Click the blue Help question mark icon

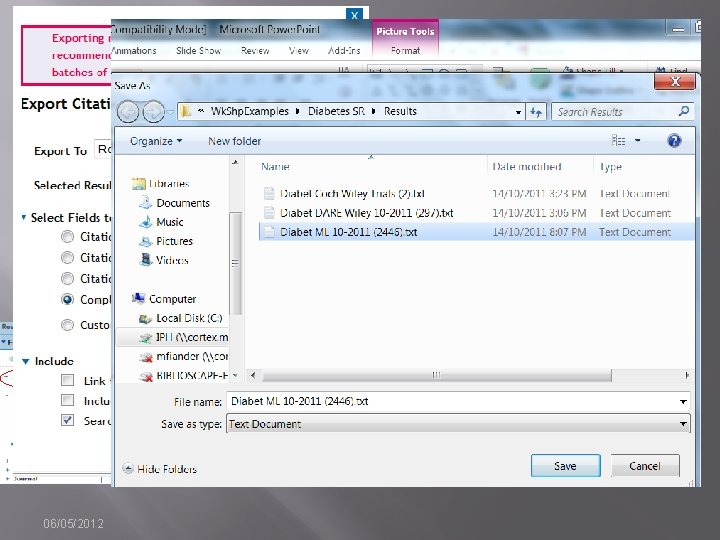[x=674, y=141]
